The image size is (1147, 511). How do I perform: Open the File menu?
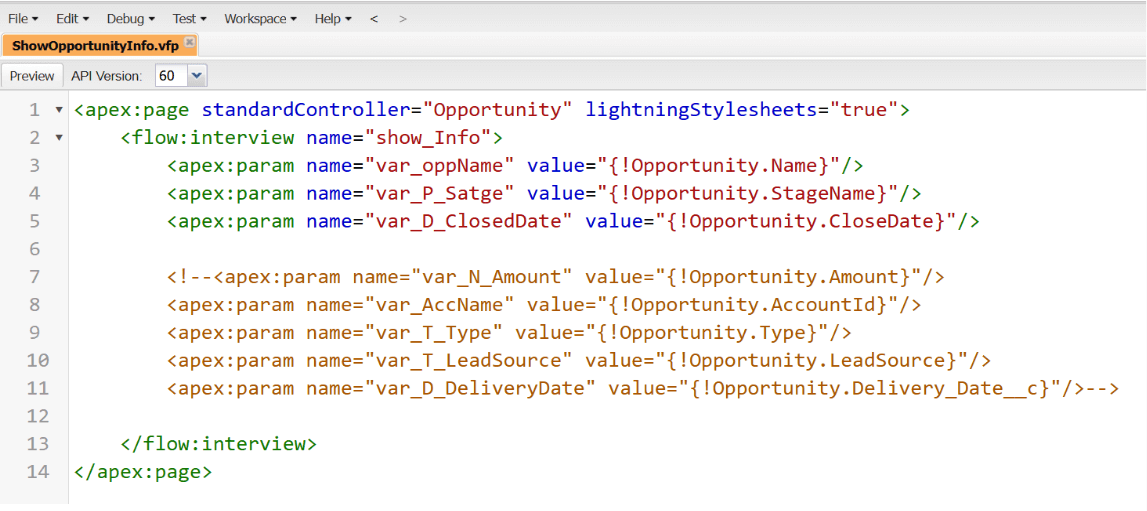pyautogui.click(x=23, y=18)
